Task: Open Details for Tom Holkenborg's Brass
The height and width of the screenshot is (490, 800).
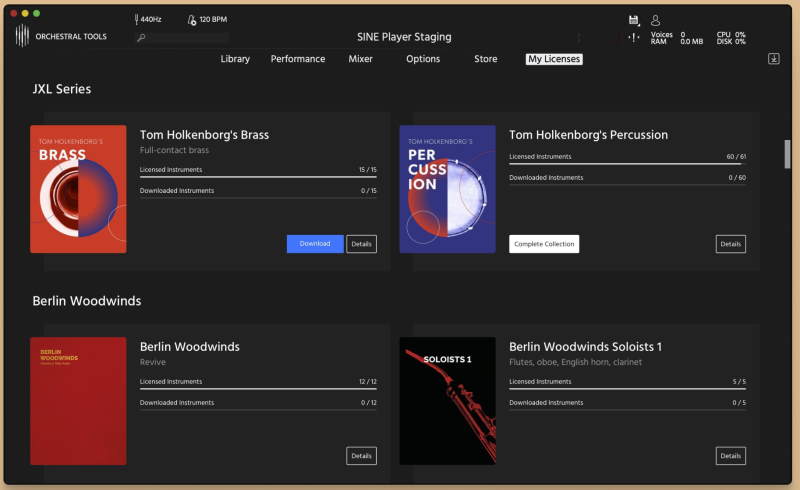Action: click(x=361, y=244)
